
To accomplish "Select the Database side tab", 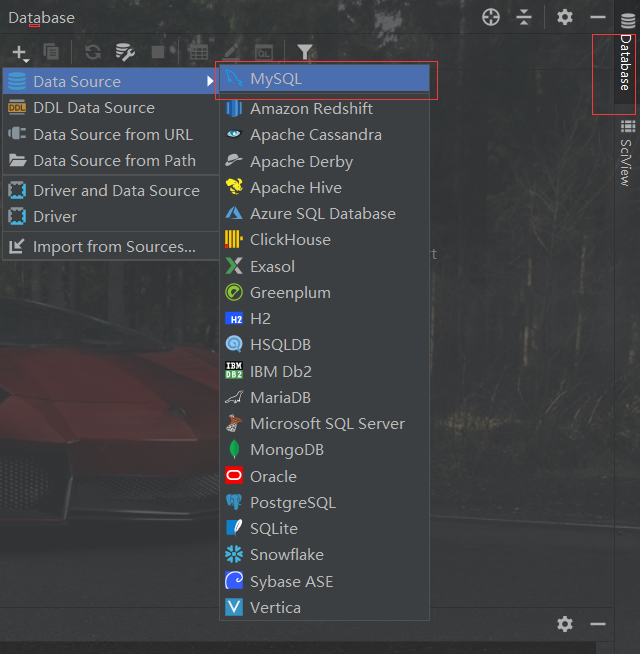I will click(x=625, y=52).
